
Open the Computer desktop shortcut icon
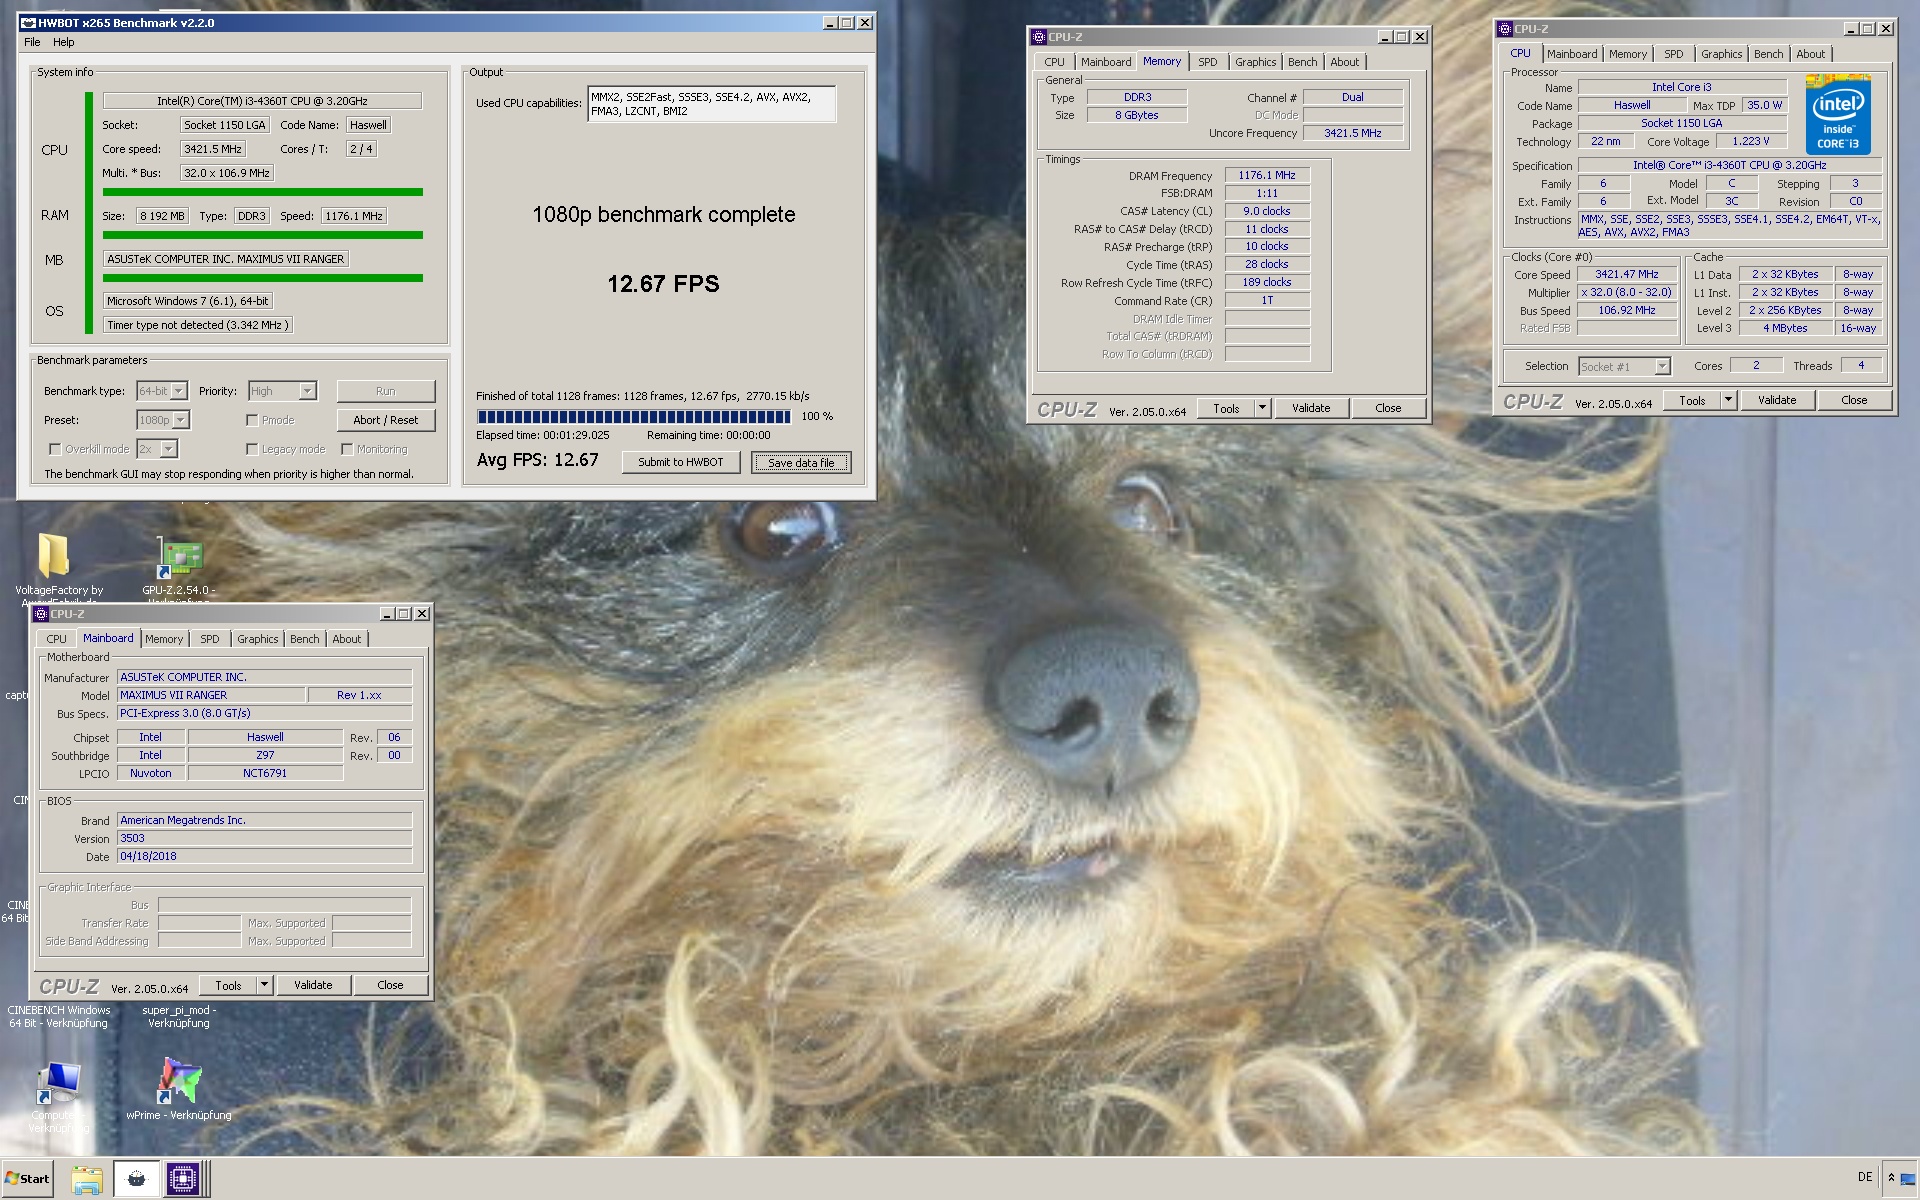click(58, 1085)
